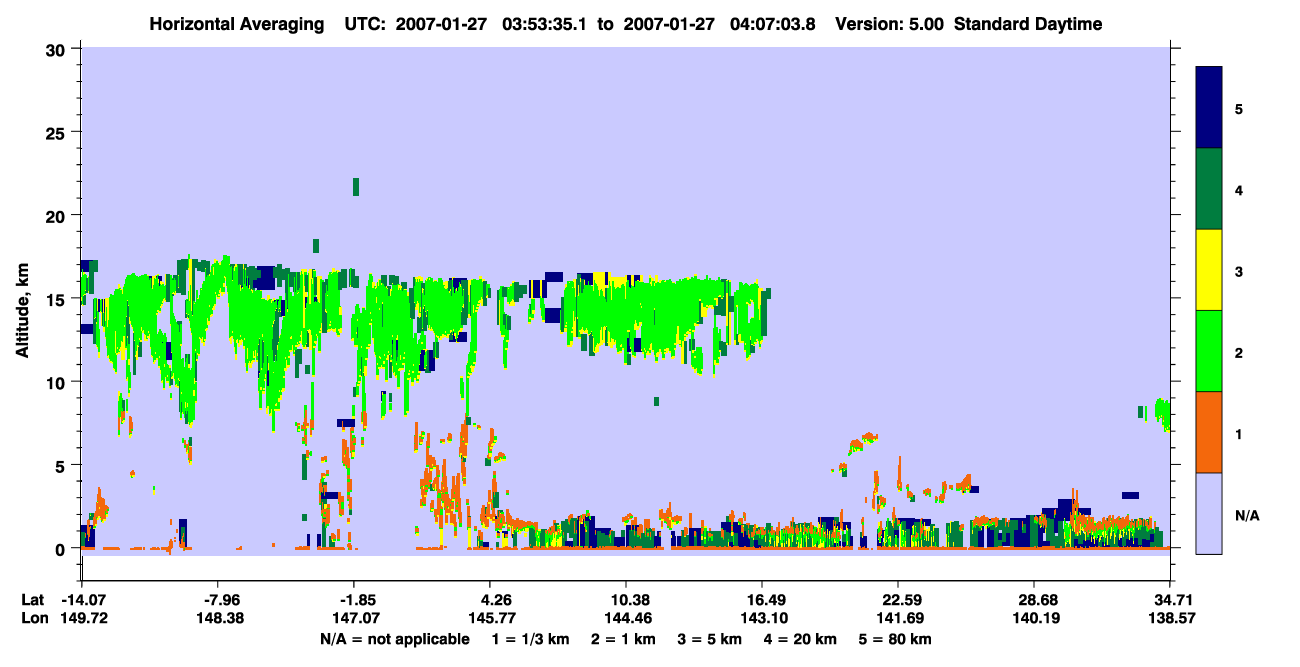The image size is (1300, 667).
Task: Click the '4 = 20 km' legend note
Action: coord(801,639)
